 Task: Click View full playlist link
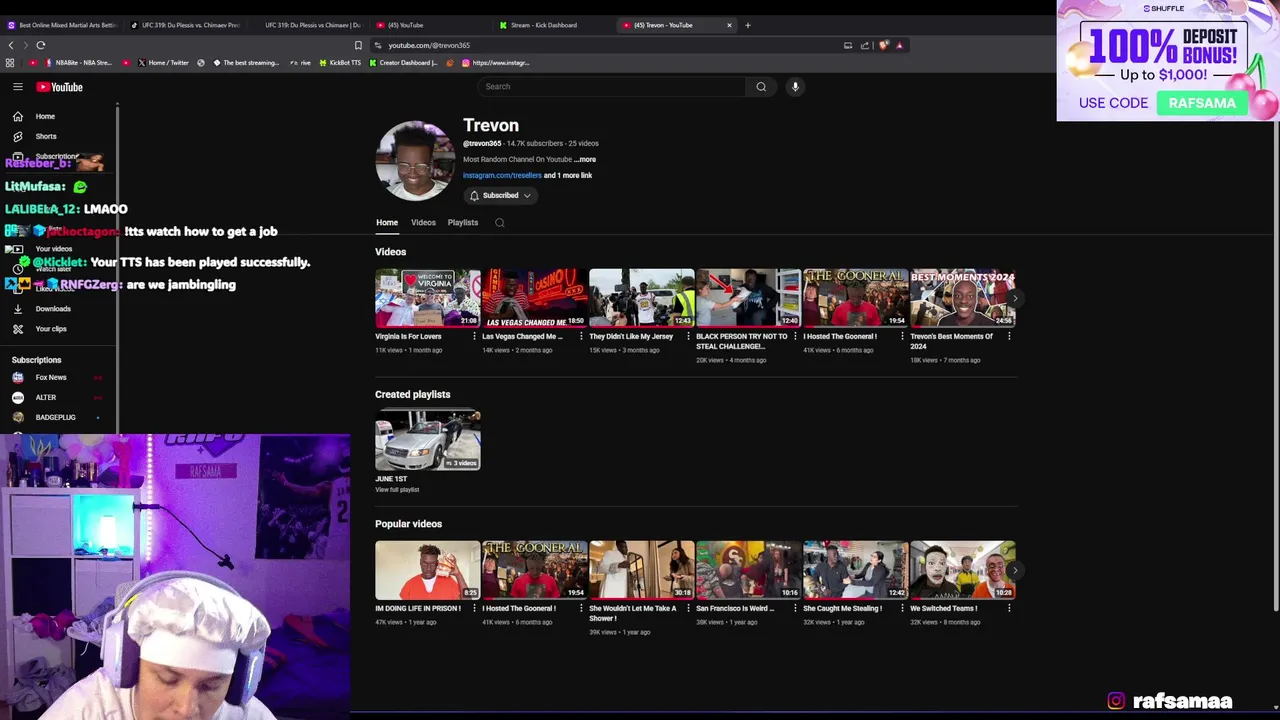[397, 490]
